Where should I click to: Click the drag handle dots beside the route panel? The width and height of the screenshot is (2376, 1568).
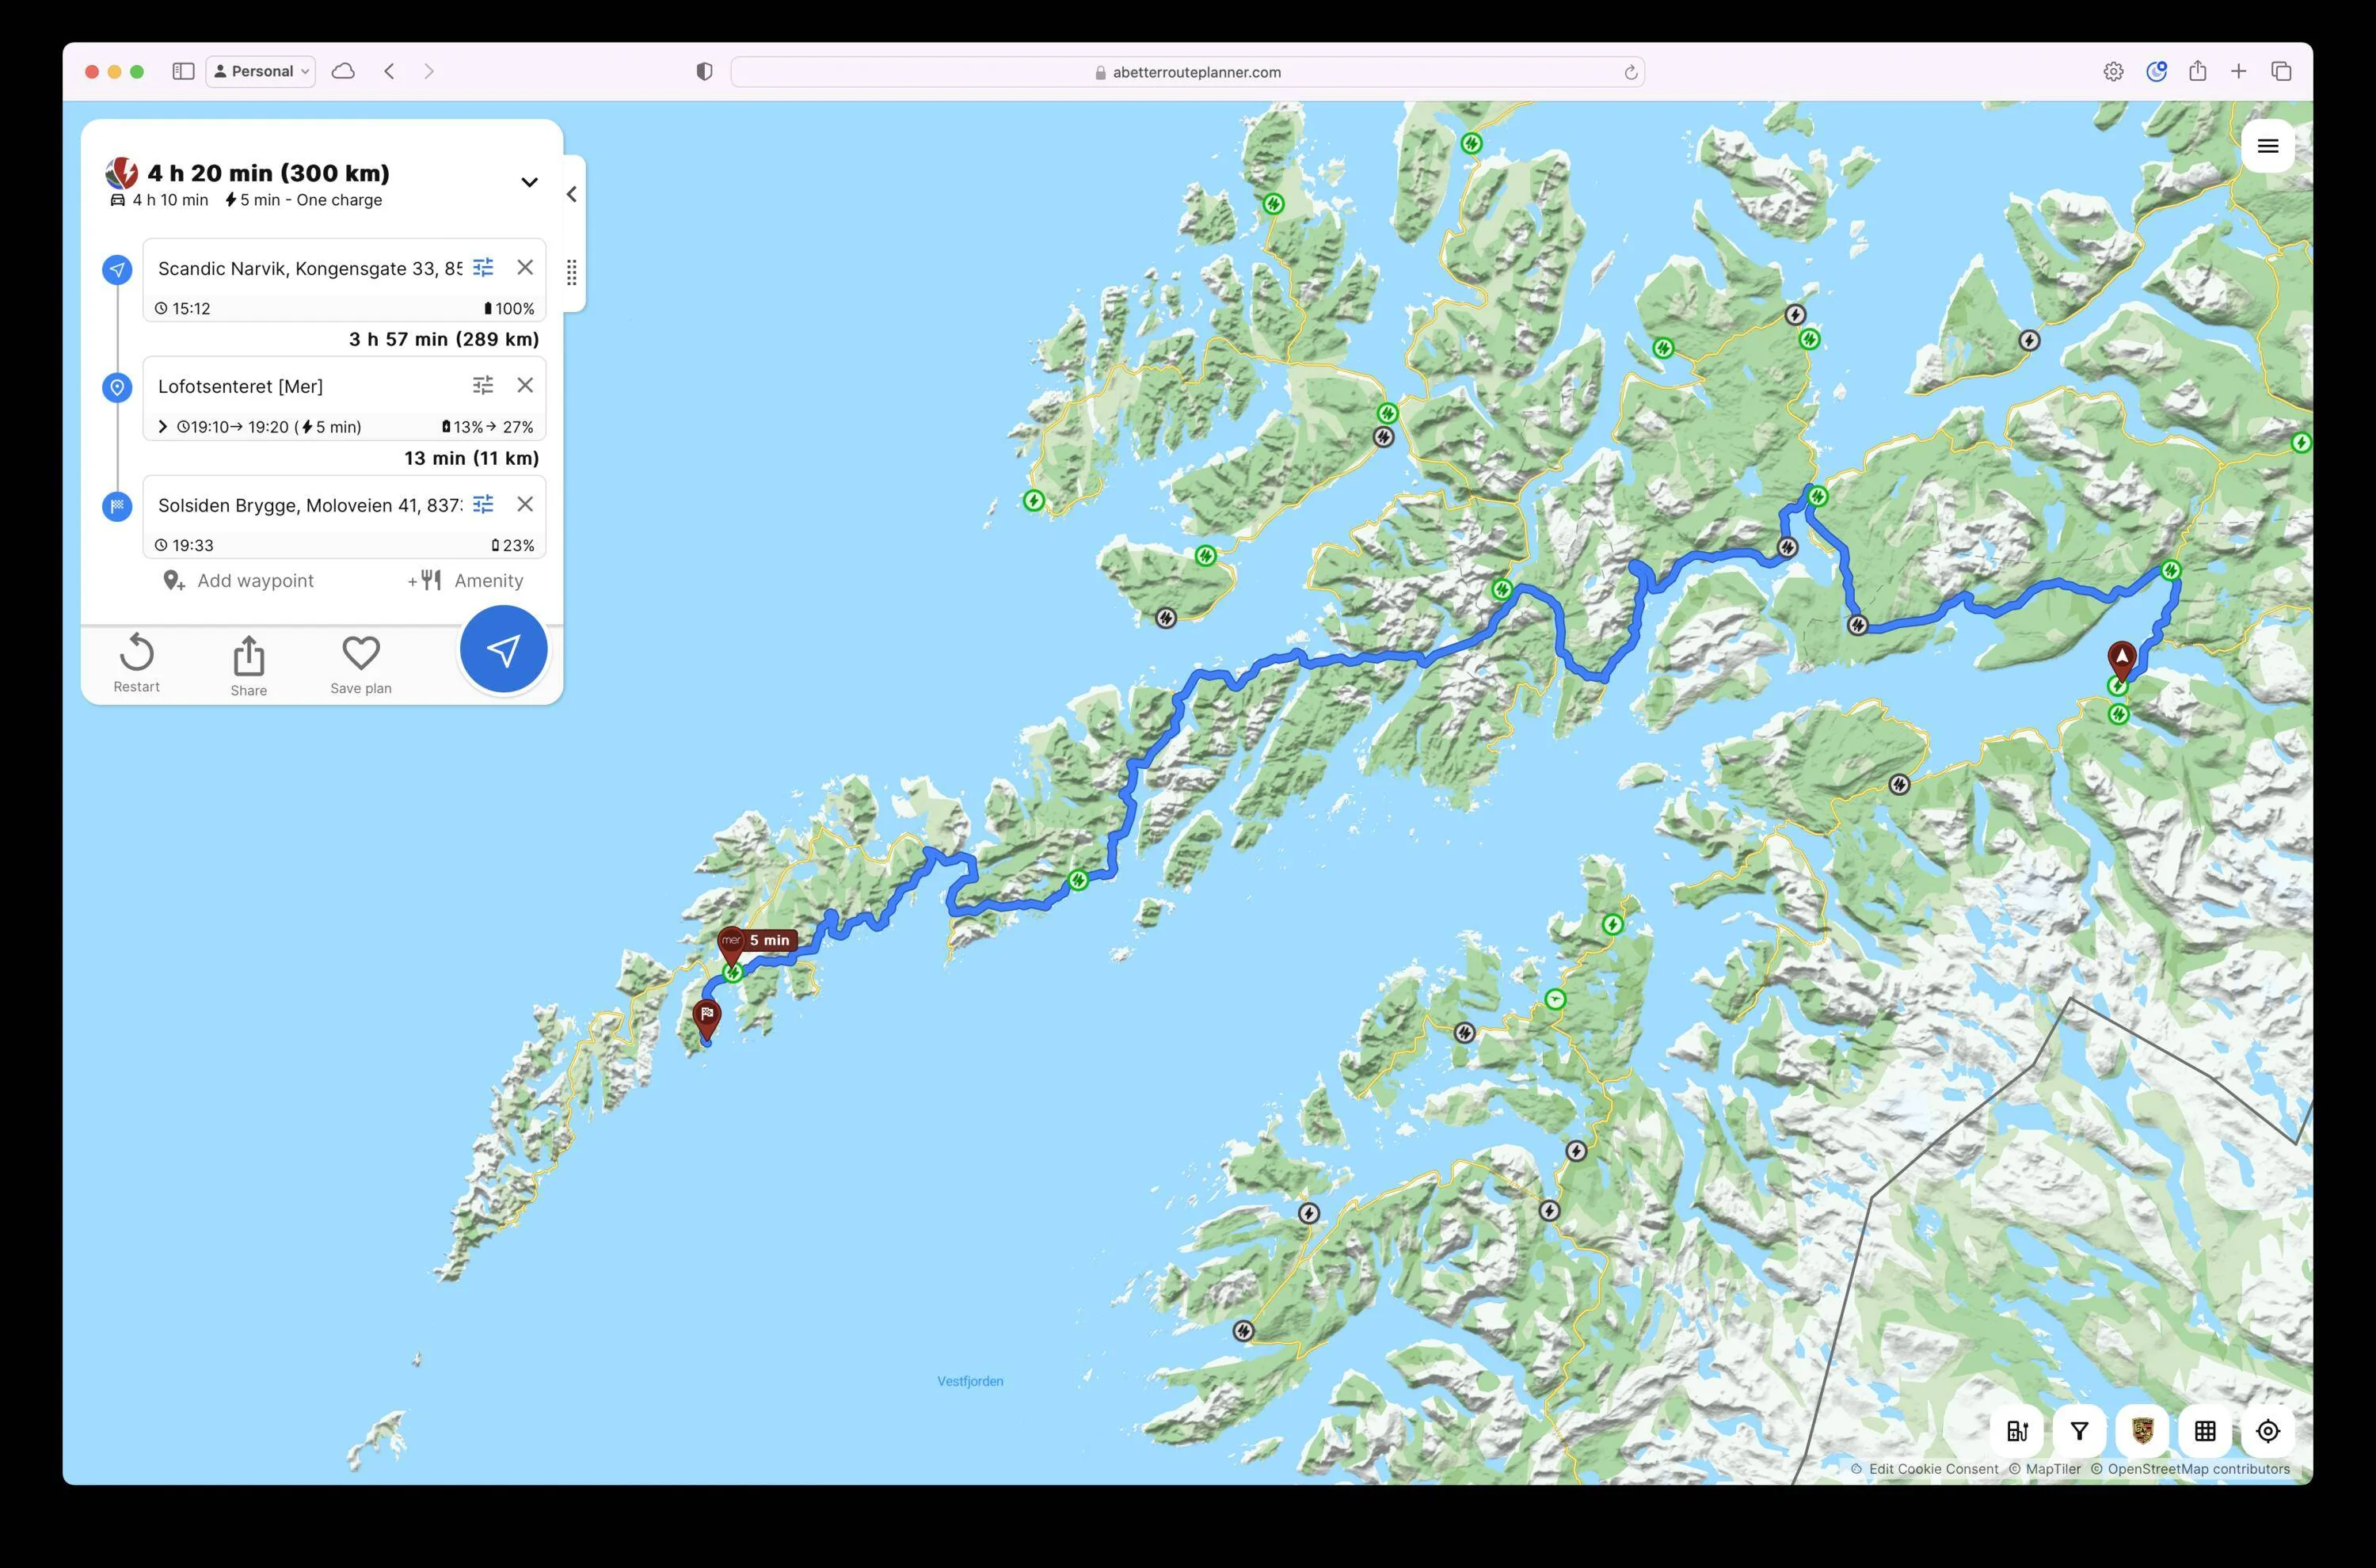tap(572, 272)
